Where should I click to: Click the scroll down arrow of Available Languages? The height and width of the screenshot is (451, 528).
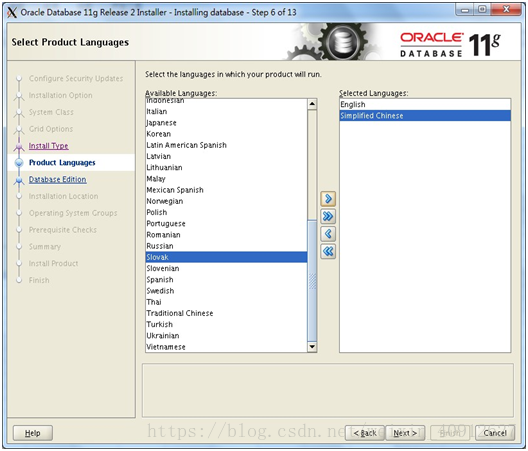(x=312, y=347)
